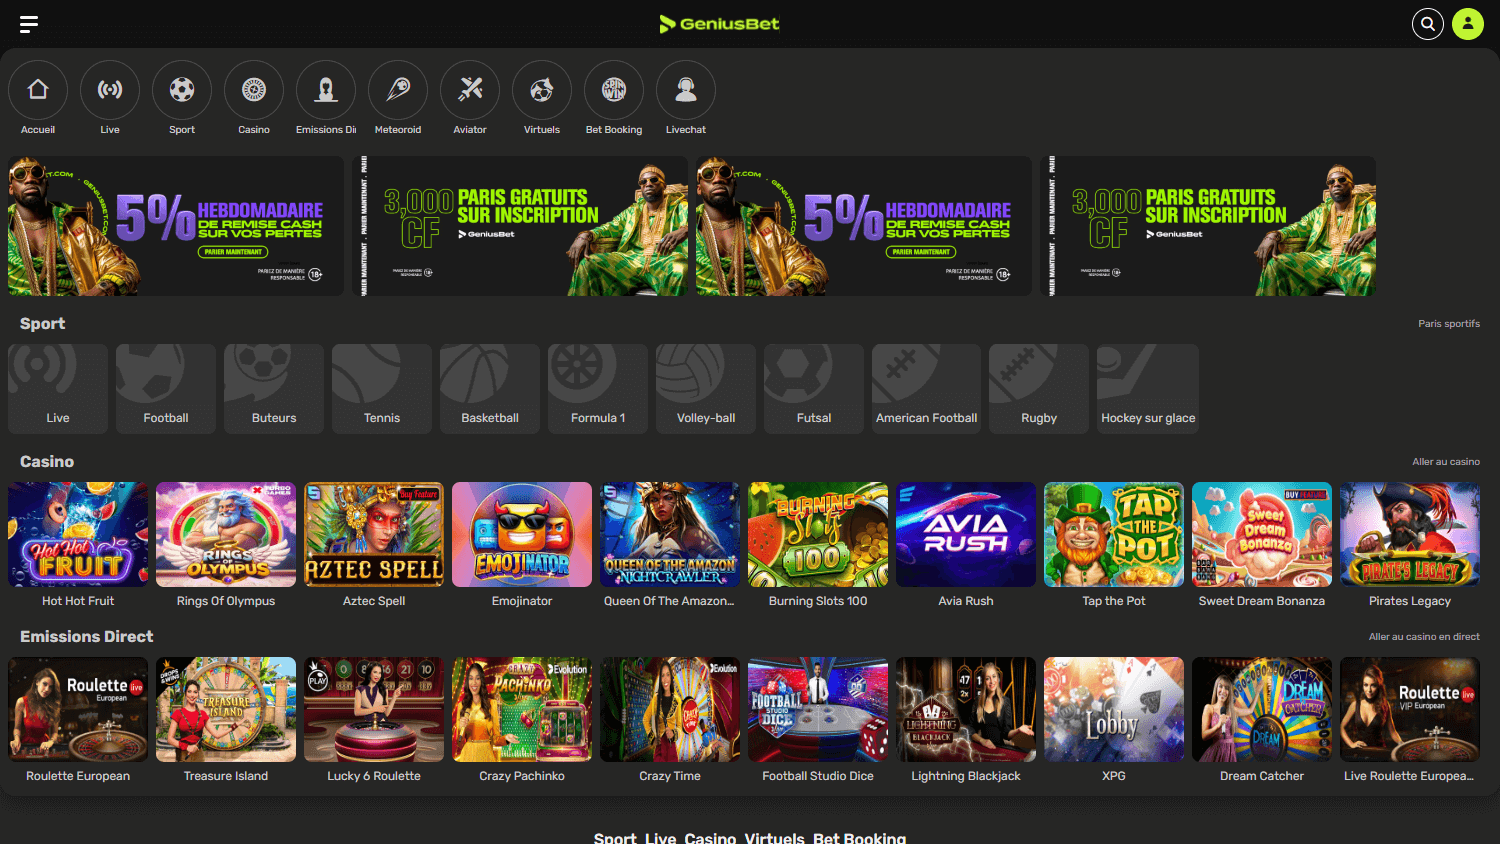
Task: Select the Accueil home icon
Action: [x=38, y=89]
